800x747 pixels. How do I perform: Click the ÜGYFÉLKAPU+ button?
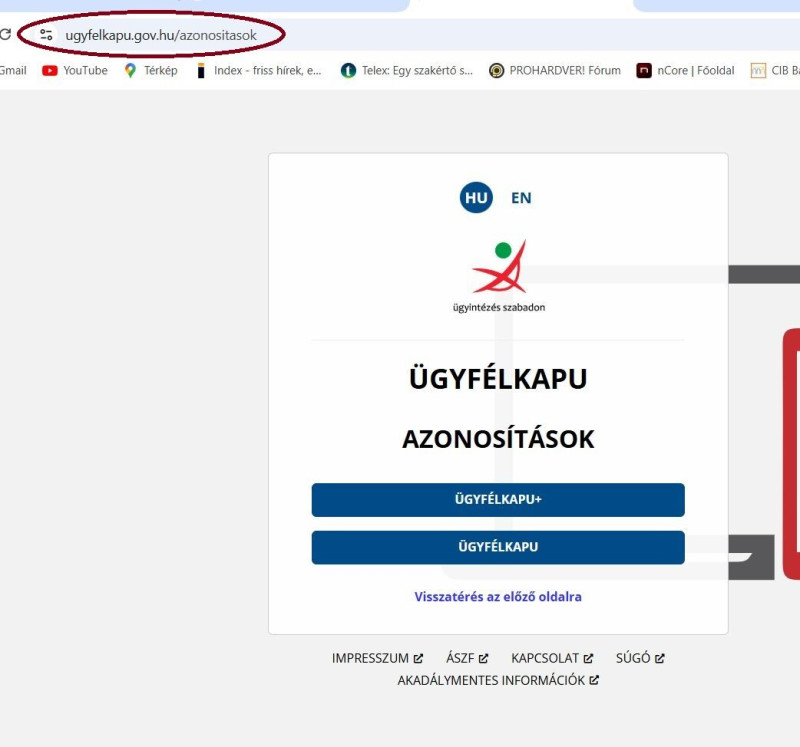tap(498, 500)
